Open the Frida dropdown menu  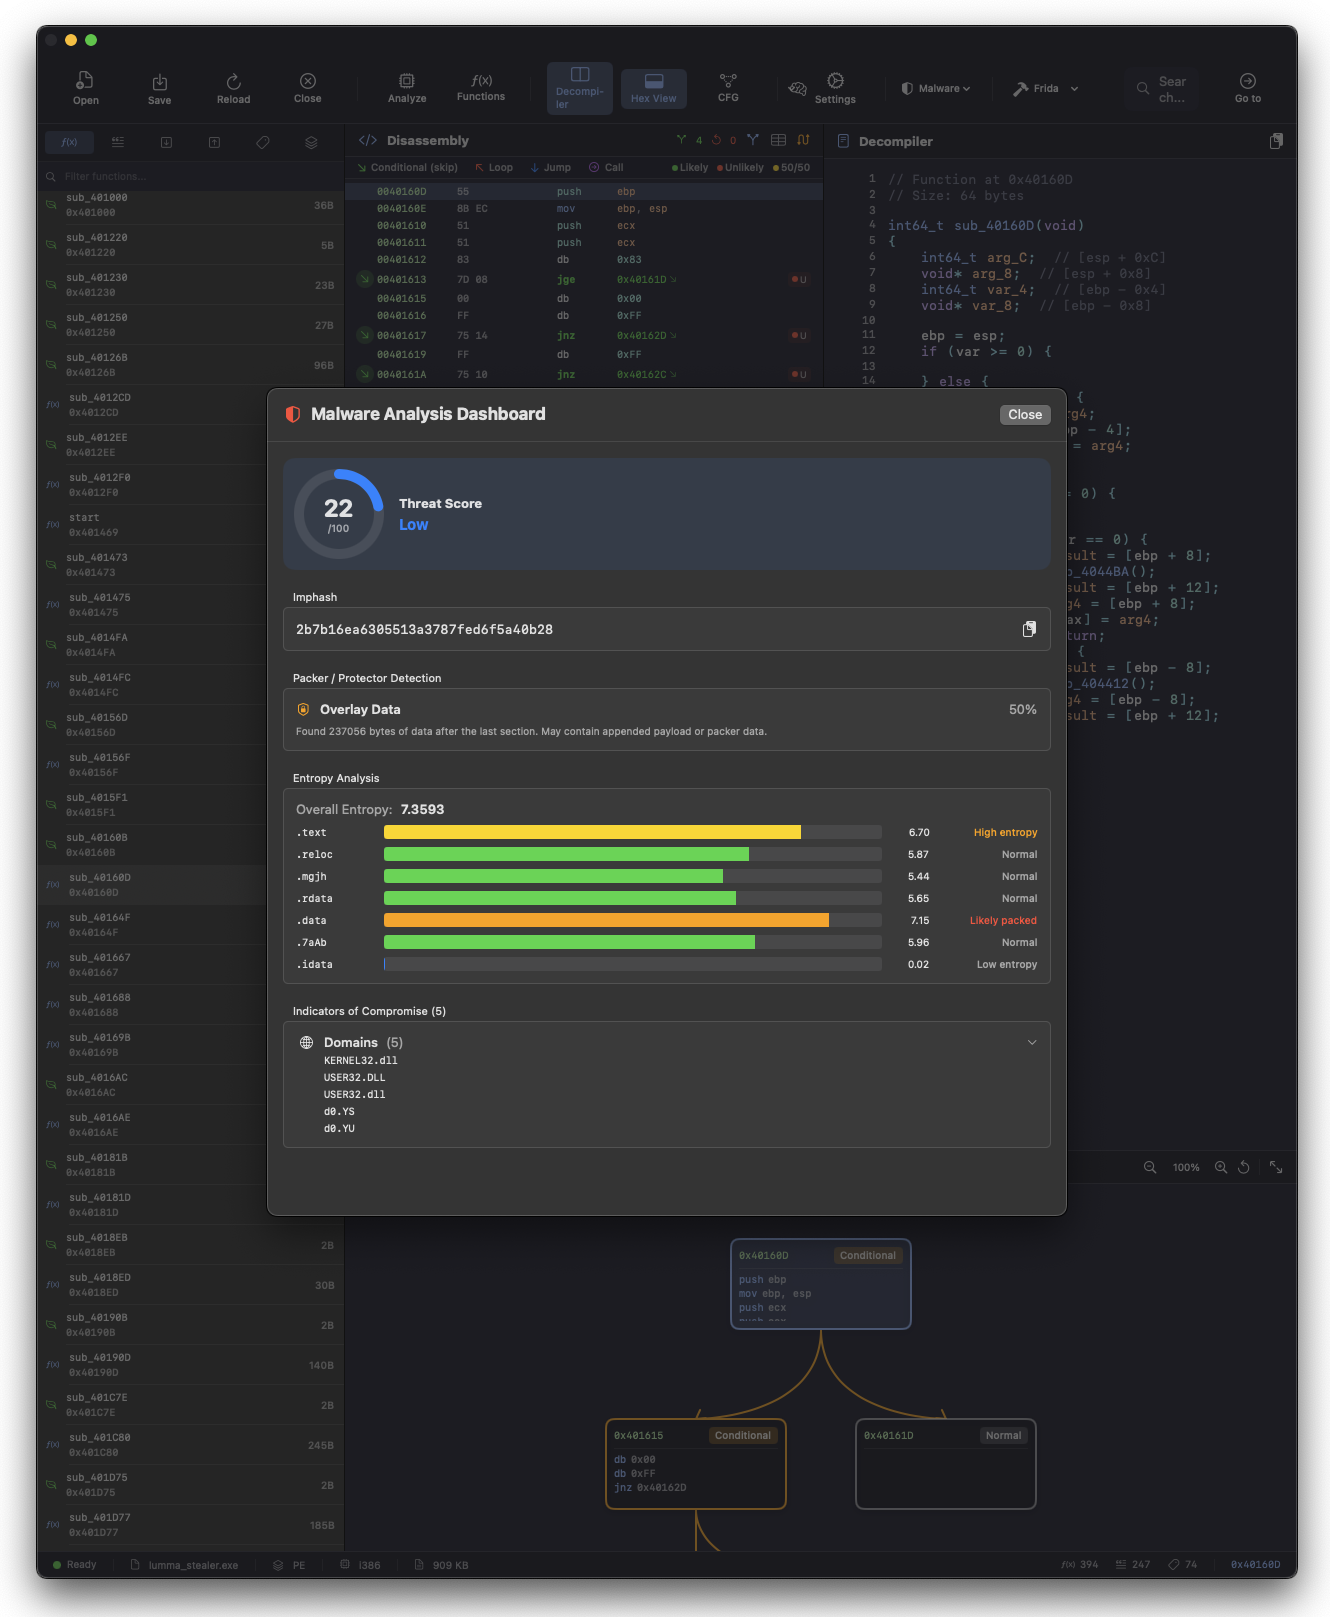pos(1046,88)
